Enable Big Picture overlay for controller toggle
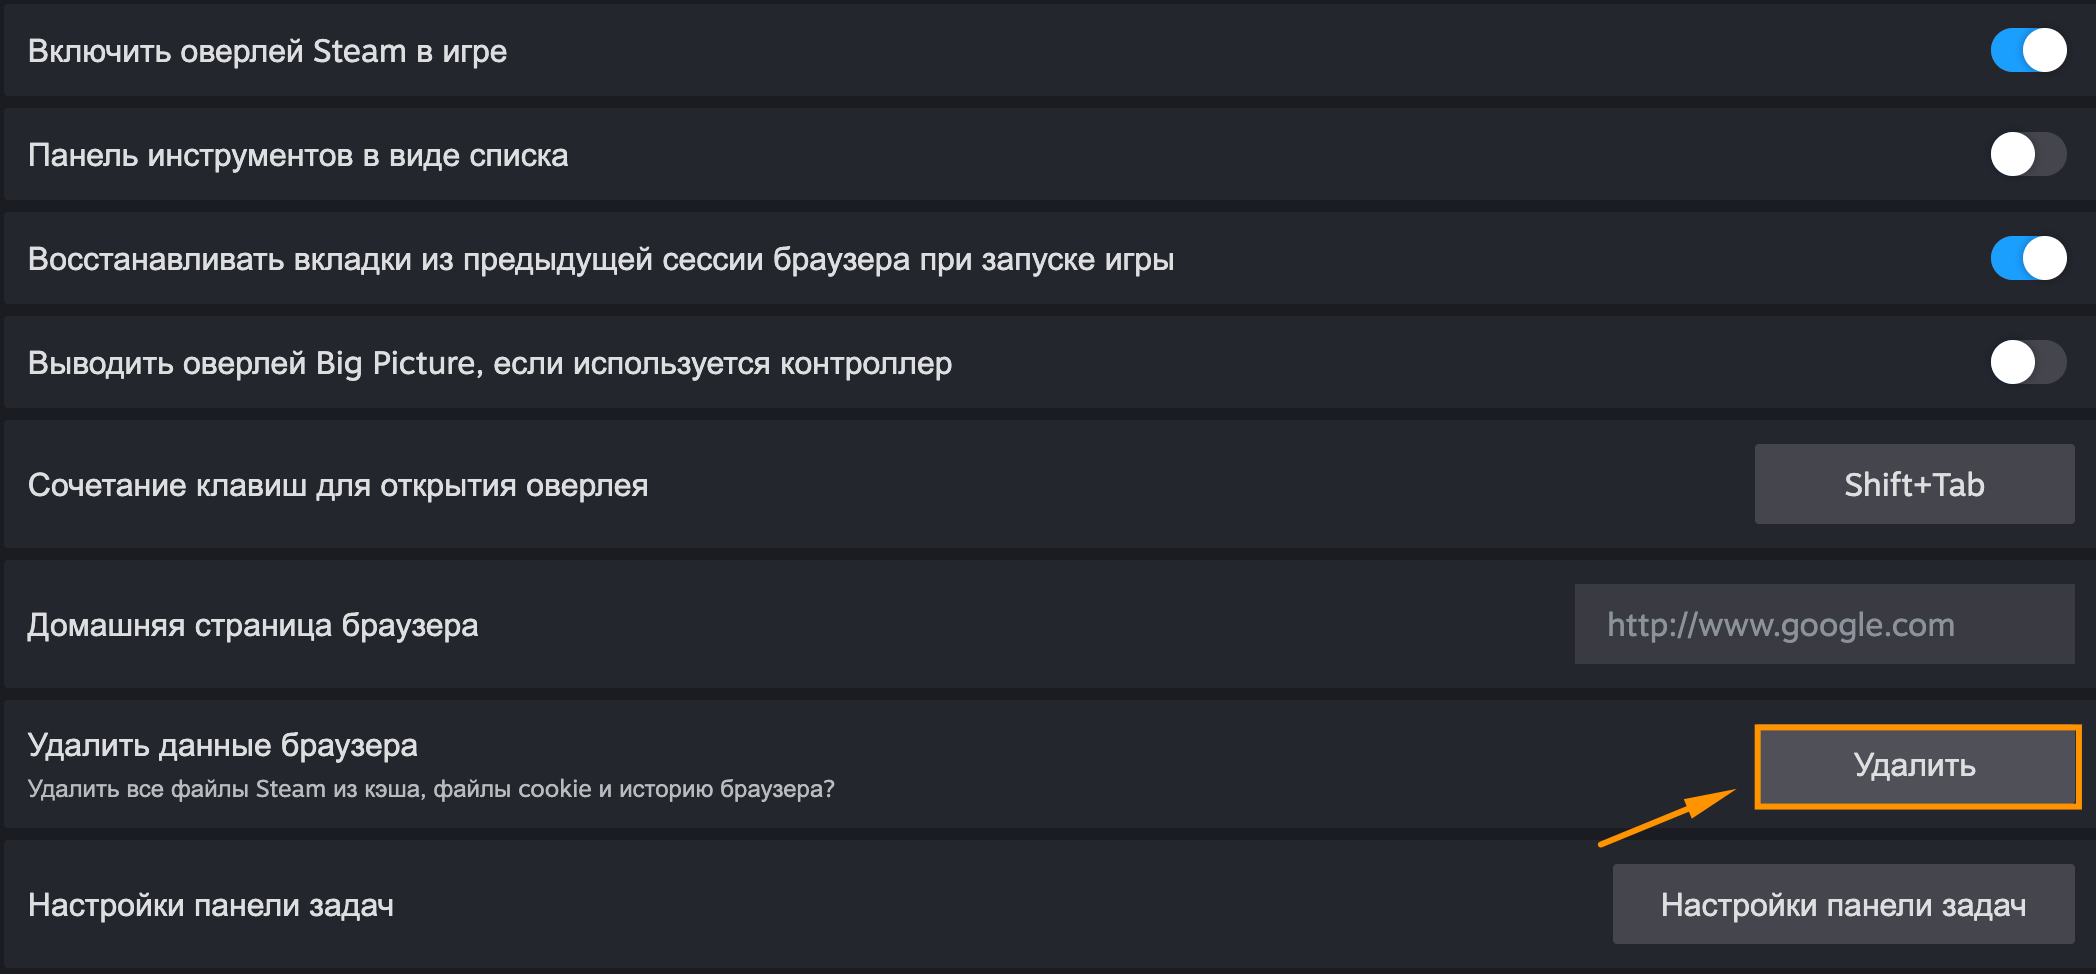Viewport: 2096px width, 974px height. pos(2028,362)
